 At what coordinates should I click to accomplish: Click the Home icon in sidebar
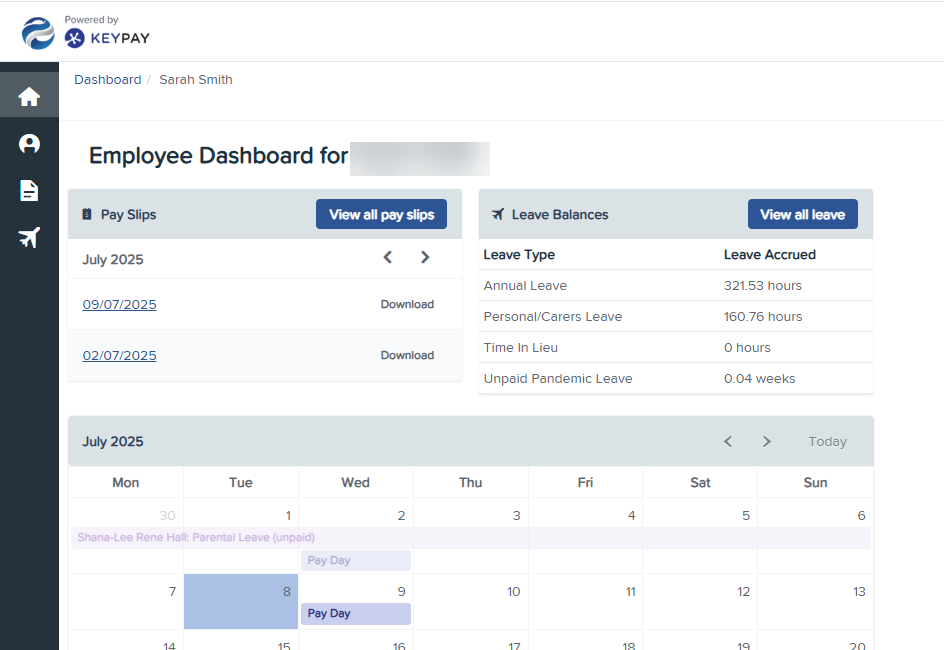(29, 96)
